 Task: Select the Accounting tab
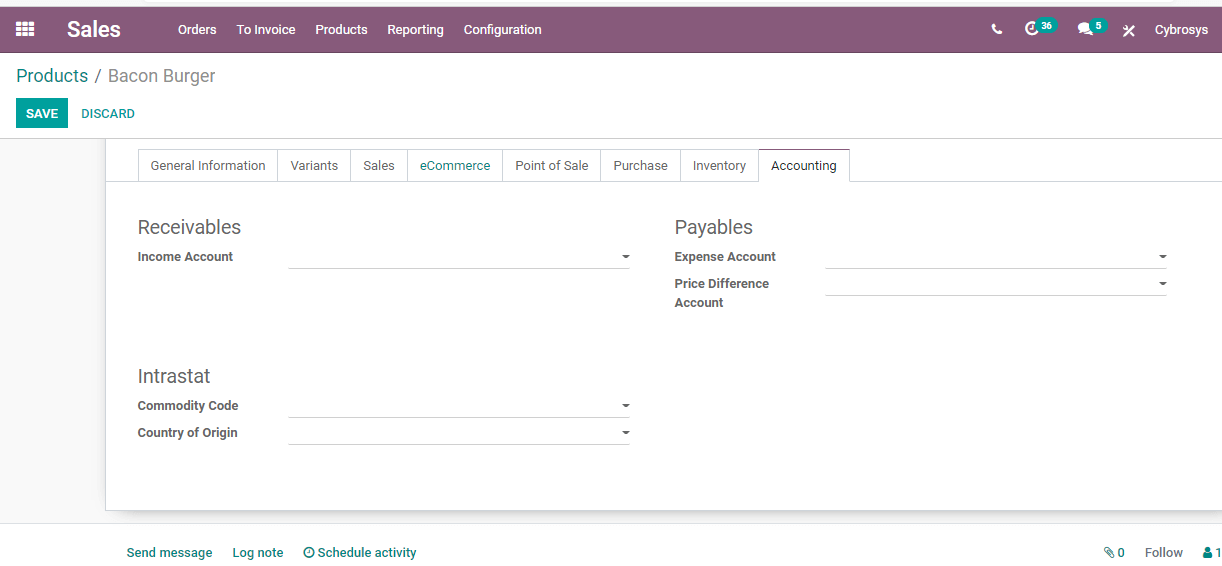click(x=804, y=166)
